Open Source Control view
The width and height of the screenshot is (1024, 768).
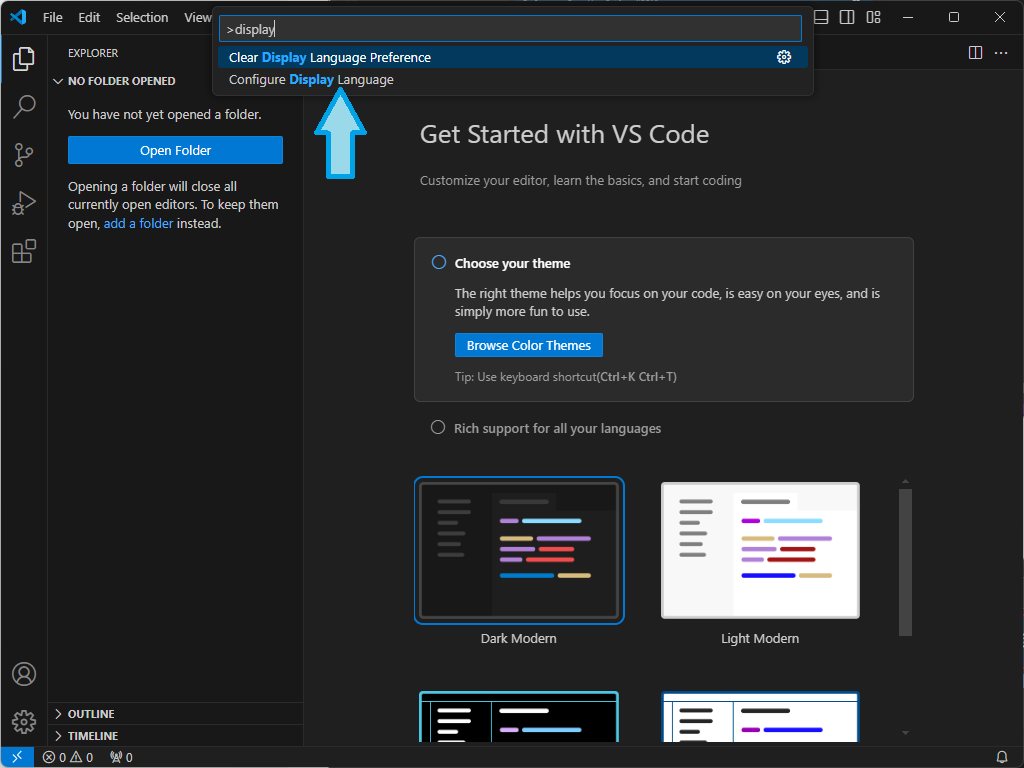pyautogui.click(x=24, y=155)
